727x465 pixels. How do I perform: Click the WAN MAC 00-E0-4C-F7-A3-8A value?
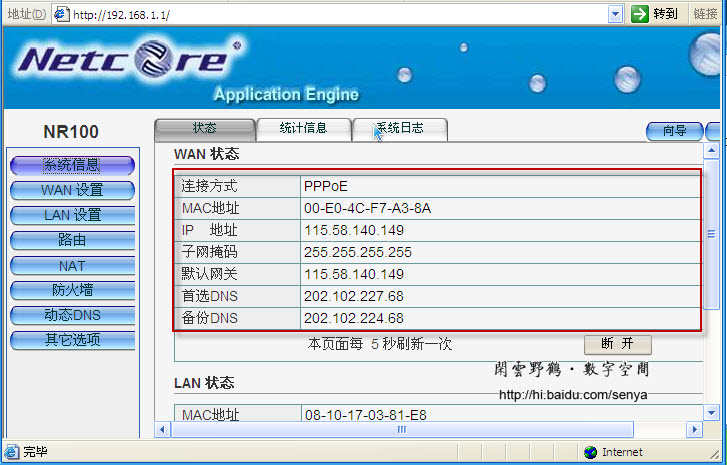pos(368,209)
